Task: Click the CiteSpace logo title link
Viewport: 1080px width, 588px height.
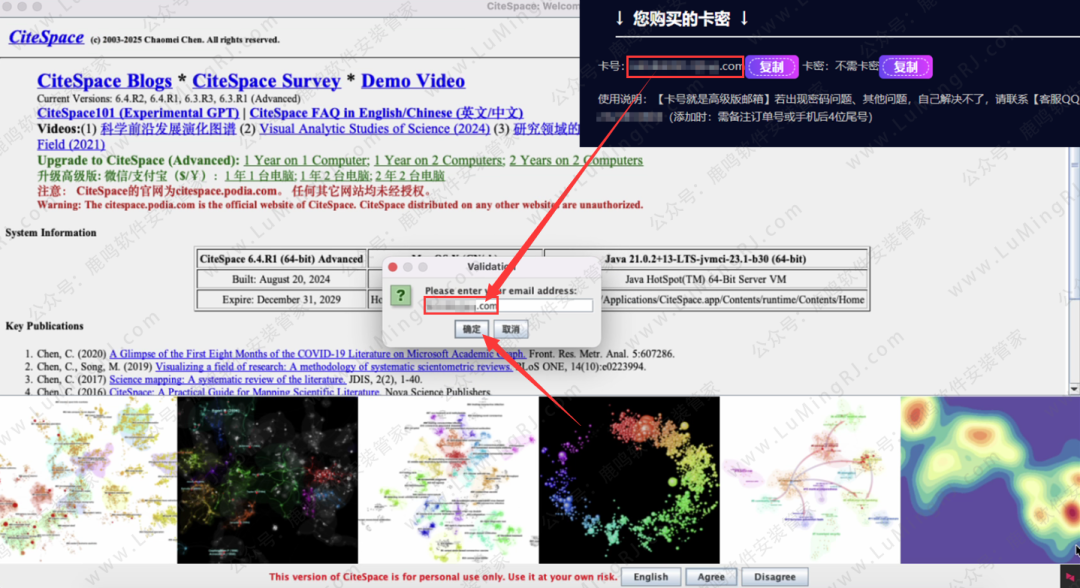Action: pyautogui.click(x=46, y=37)
